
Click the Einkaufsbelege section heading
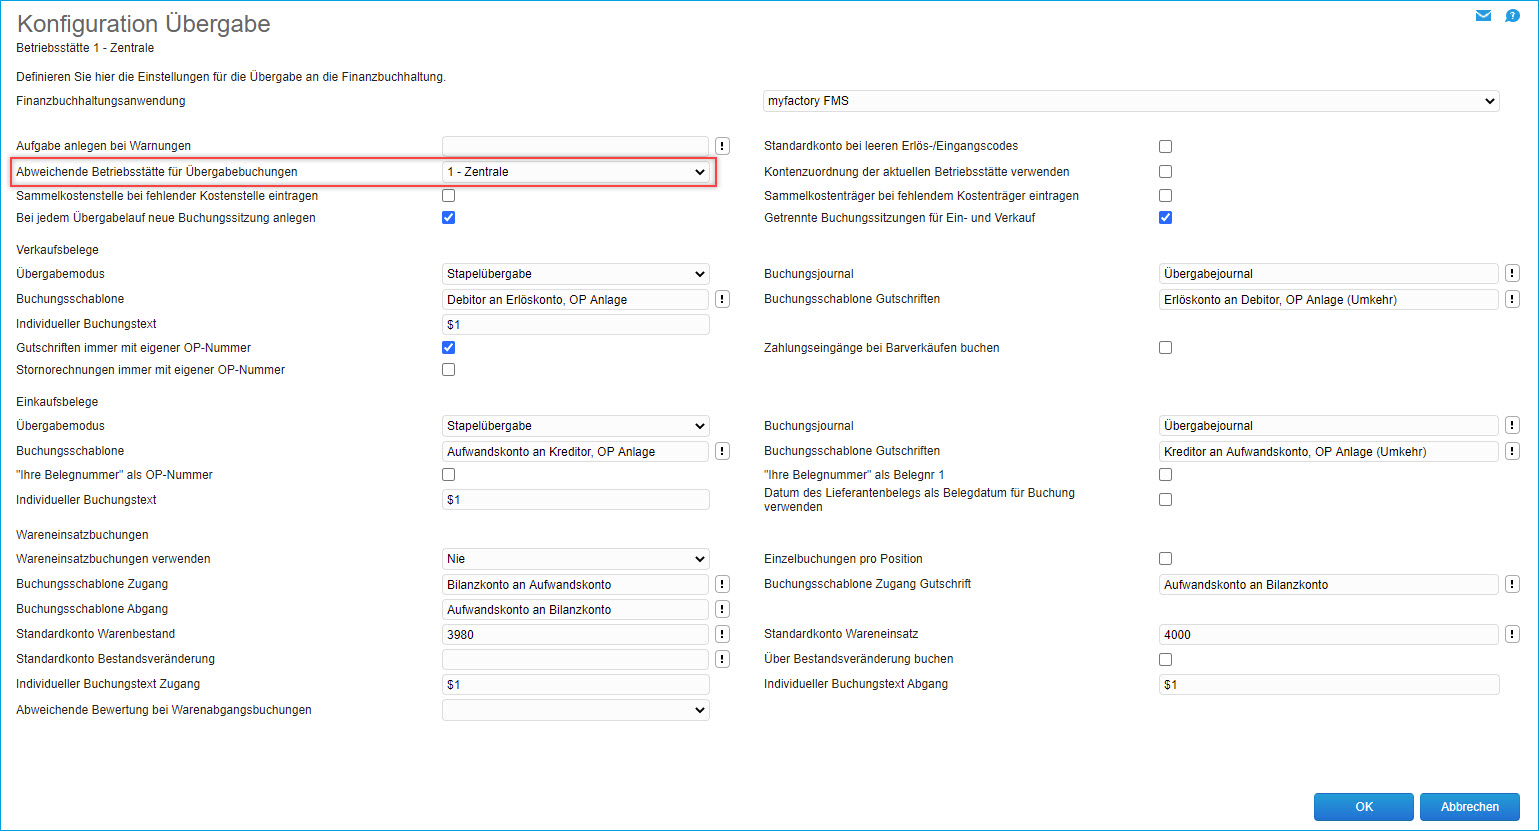point(57,402)
